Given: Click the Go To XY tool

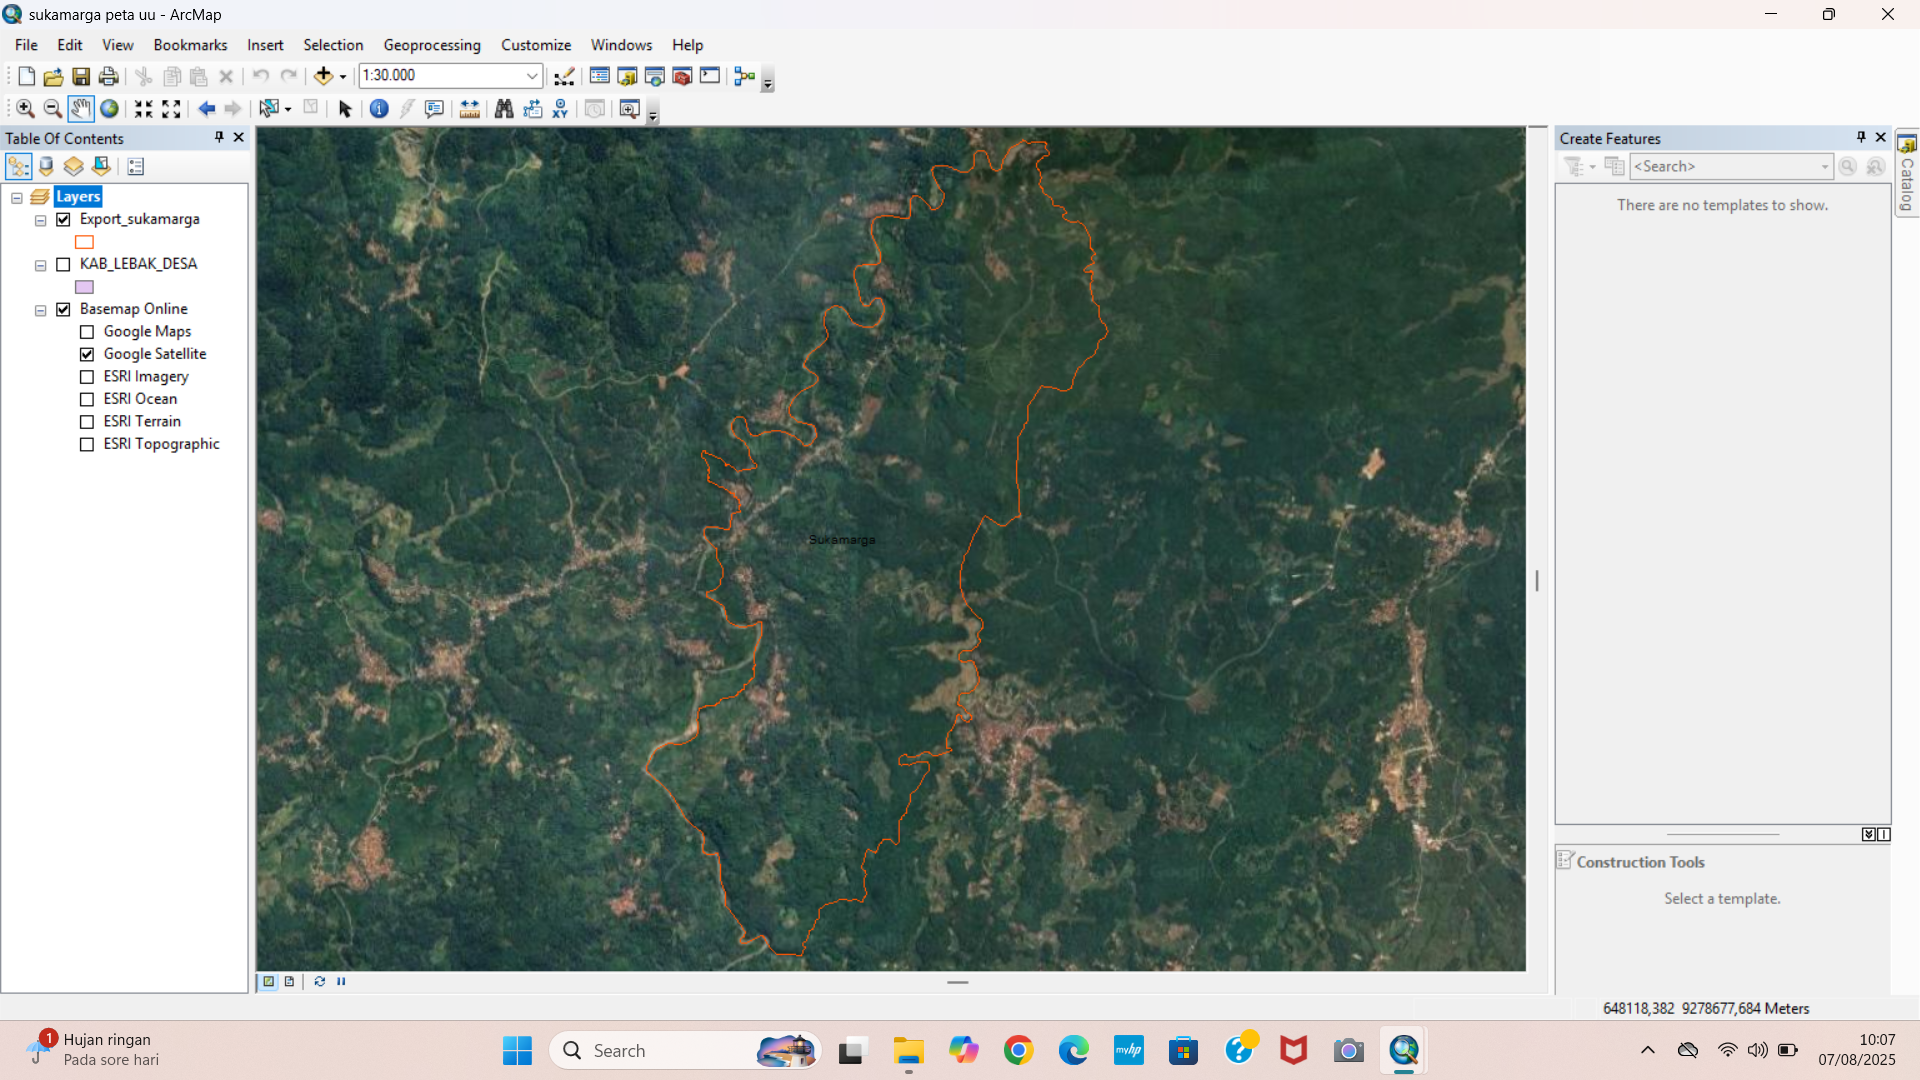Looking at the screenshot, I should click(x=560, y=109).
